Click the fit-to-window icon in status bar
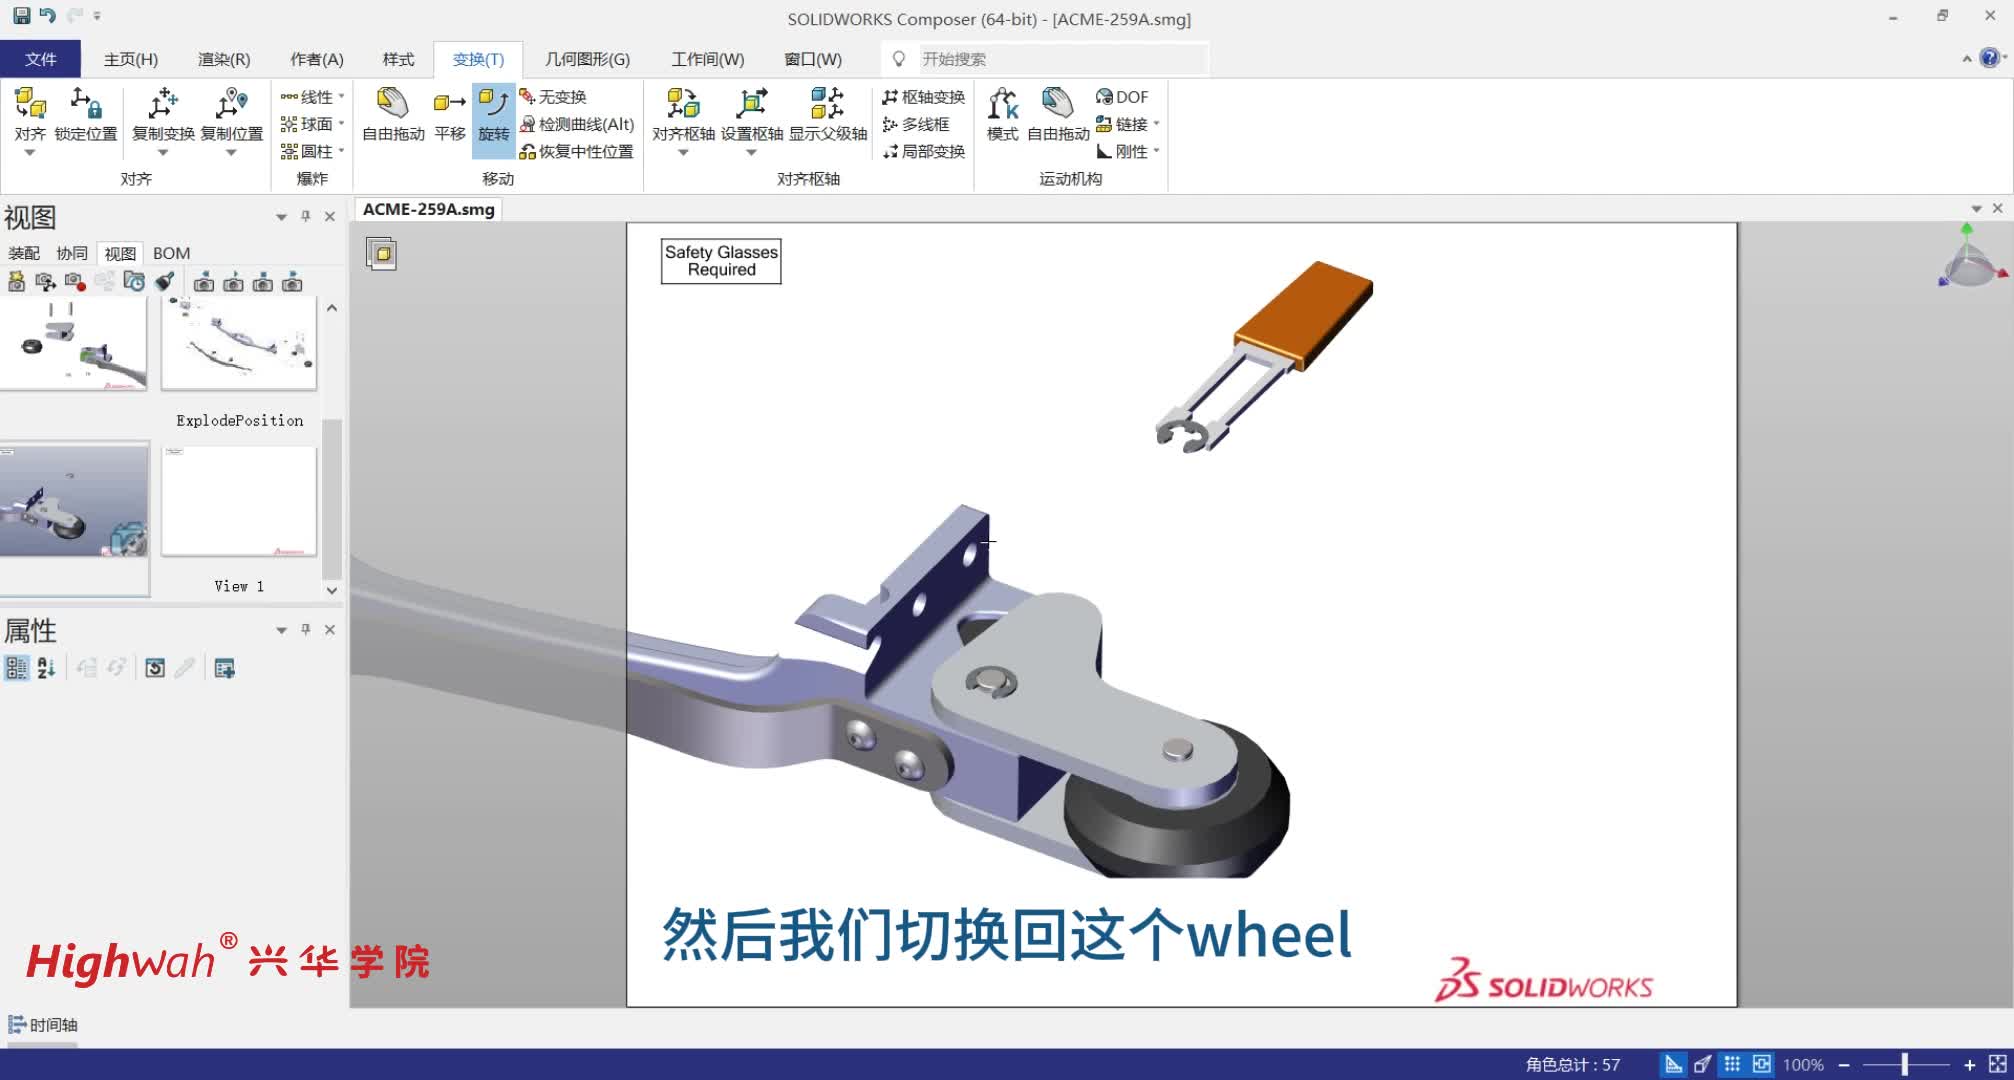This screenshot has height=1080, width=2014. tap(1998, 1064)
